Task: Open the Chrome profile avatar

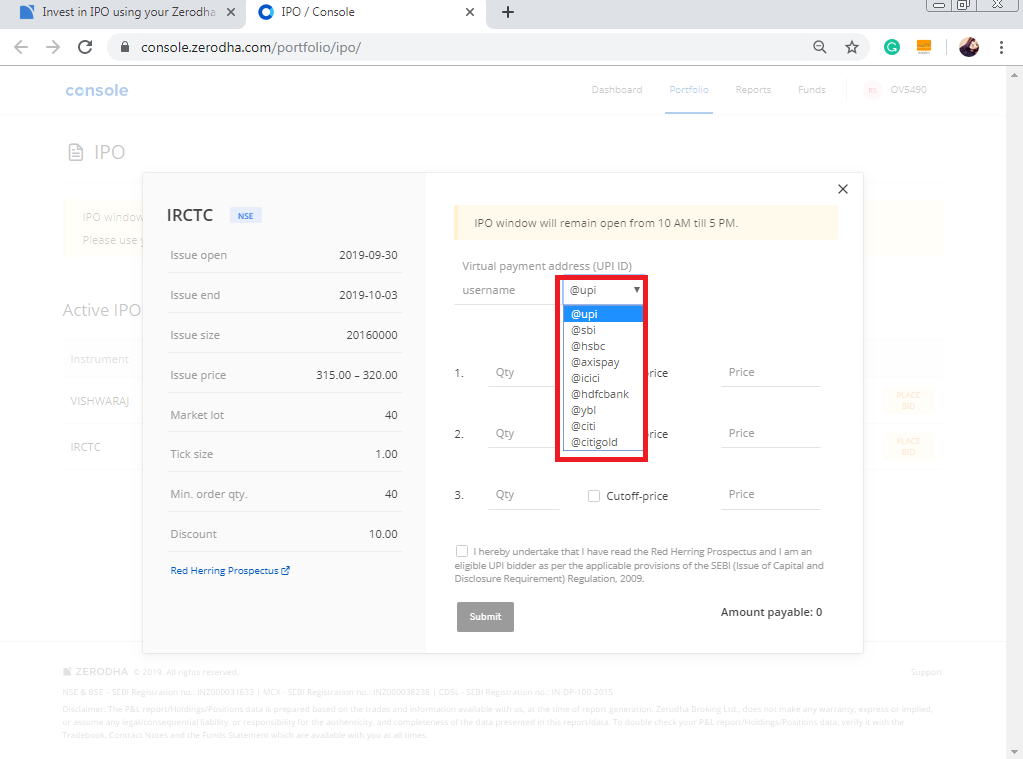Action: tap(969, 47)
